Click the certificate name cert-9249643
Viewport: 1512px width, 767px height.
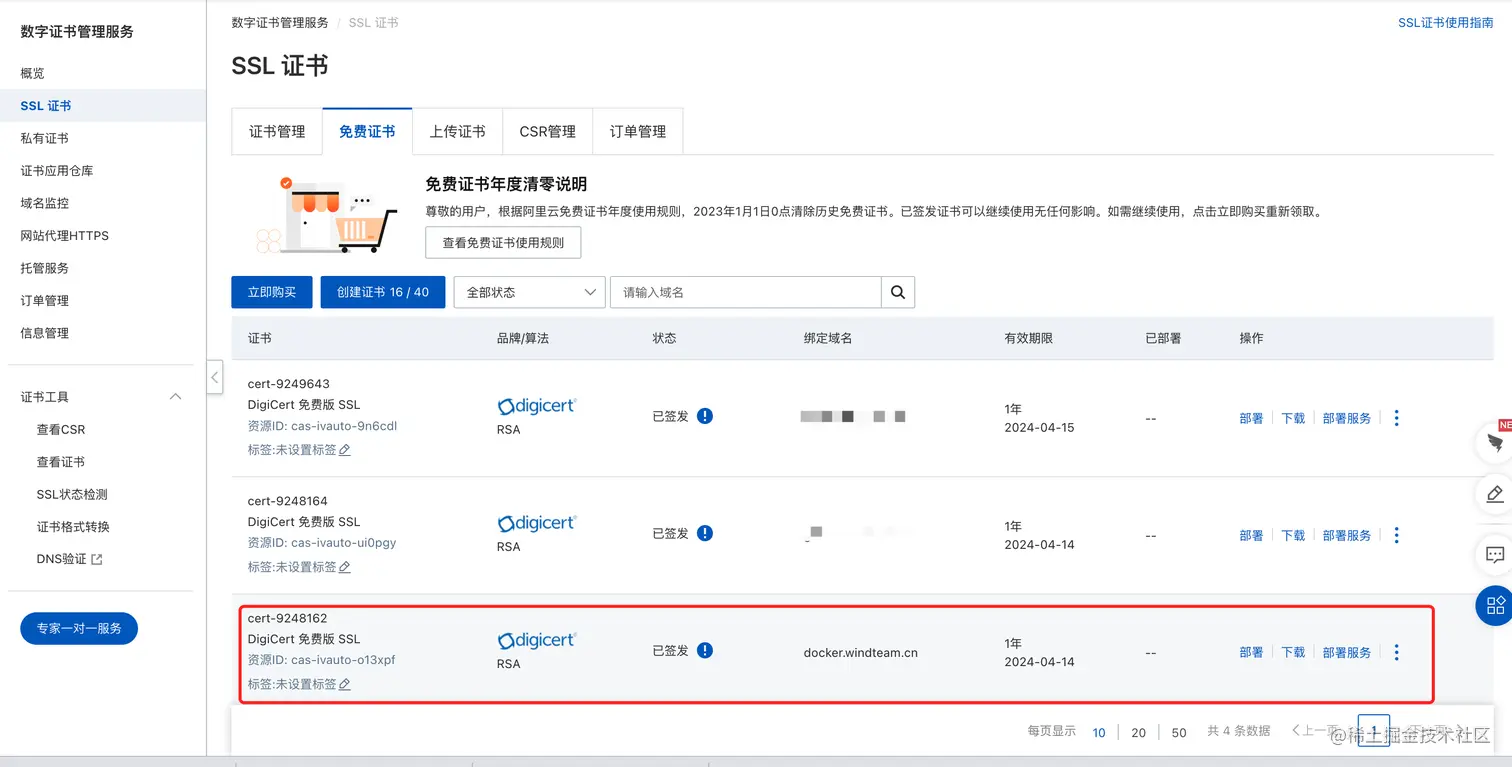point(289,384)
